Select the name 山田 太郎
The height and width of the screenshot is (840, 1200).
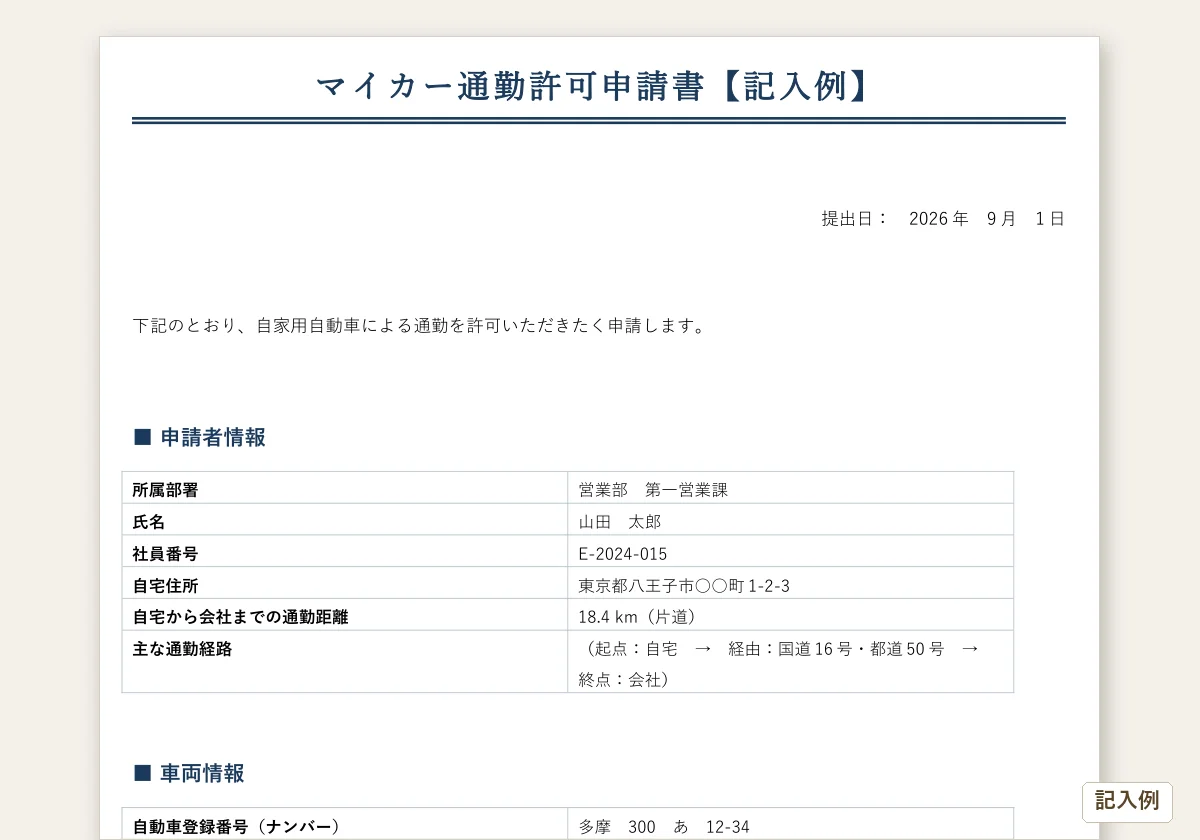coord(620,522)
